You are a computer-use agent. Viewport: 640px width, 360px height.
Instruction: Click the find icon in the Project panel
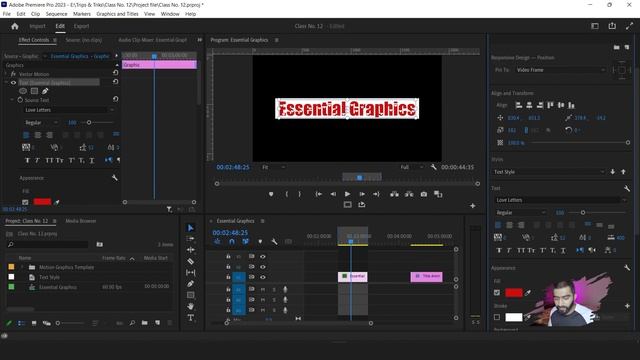point(132,323)
